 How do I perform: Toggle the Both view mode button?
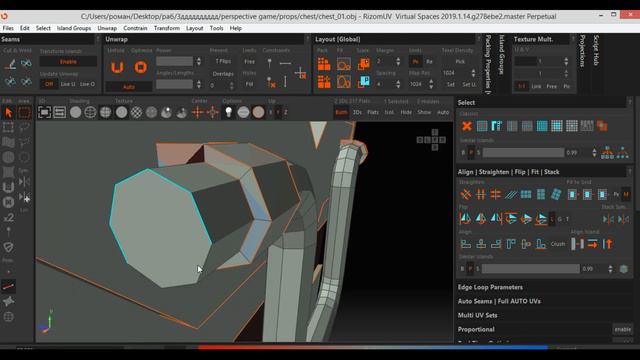pos(341,112)
